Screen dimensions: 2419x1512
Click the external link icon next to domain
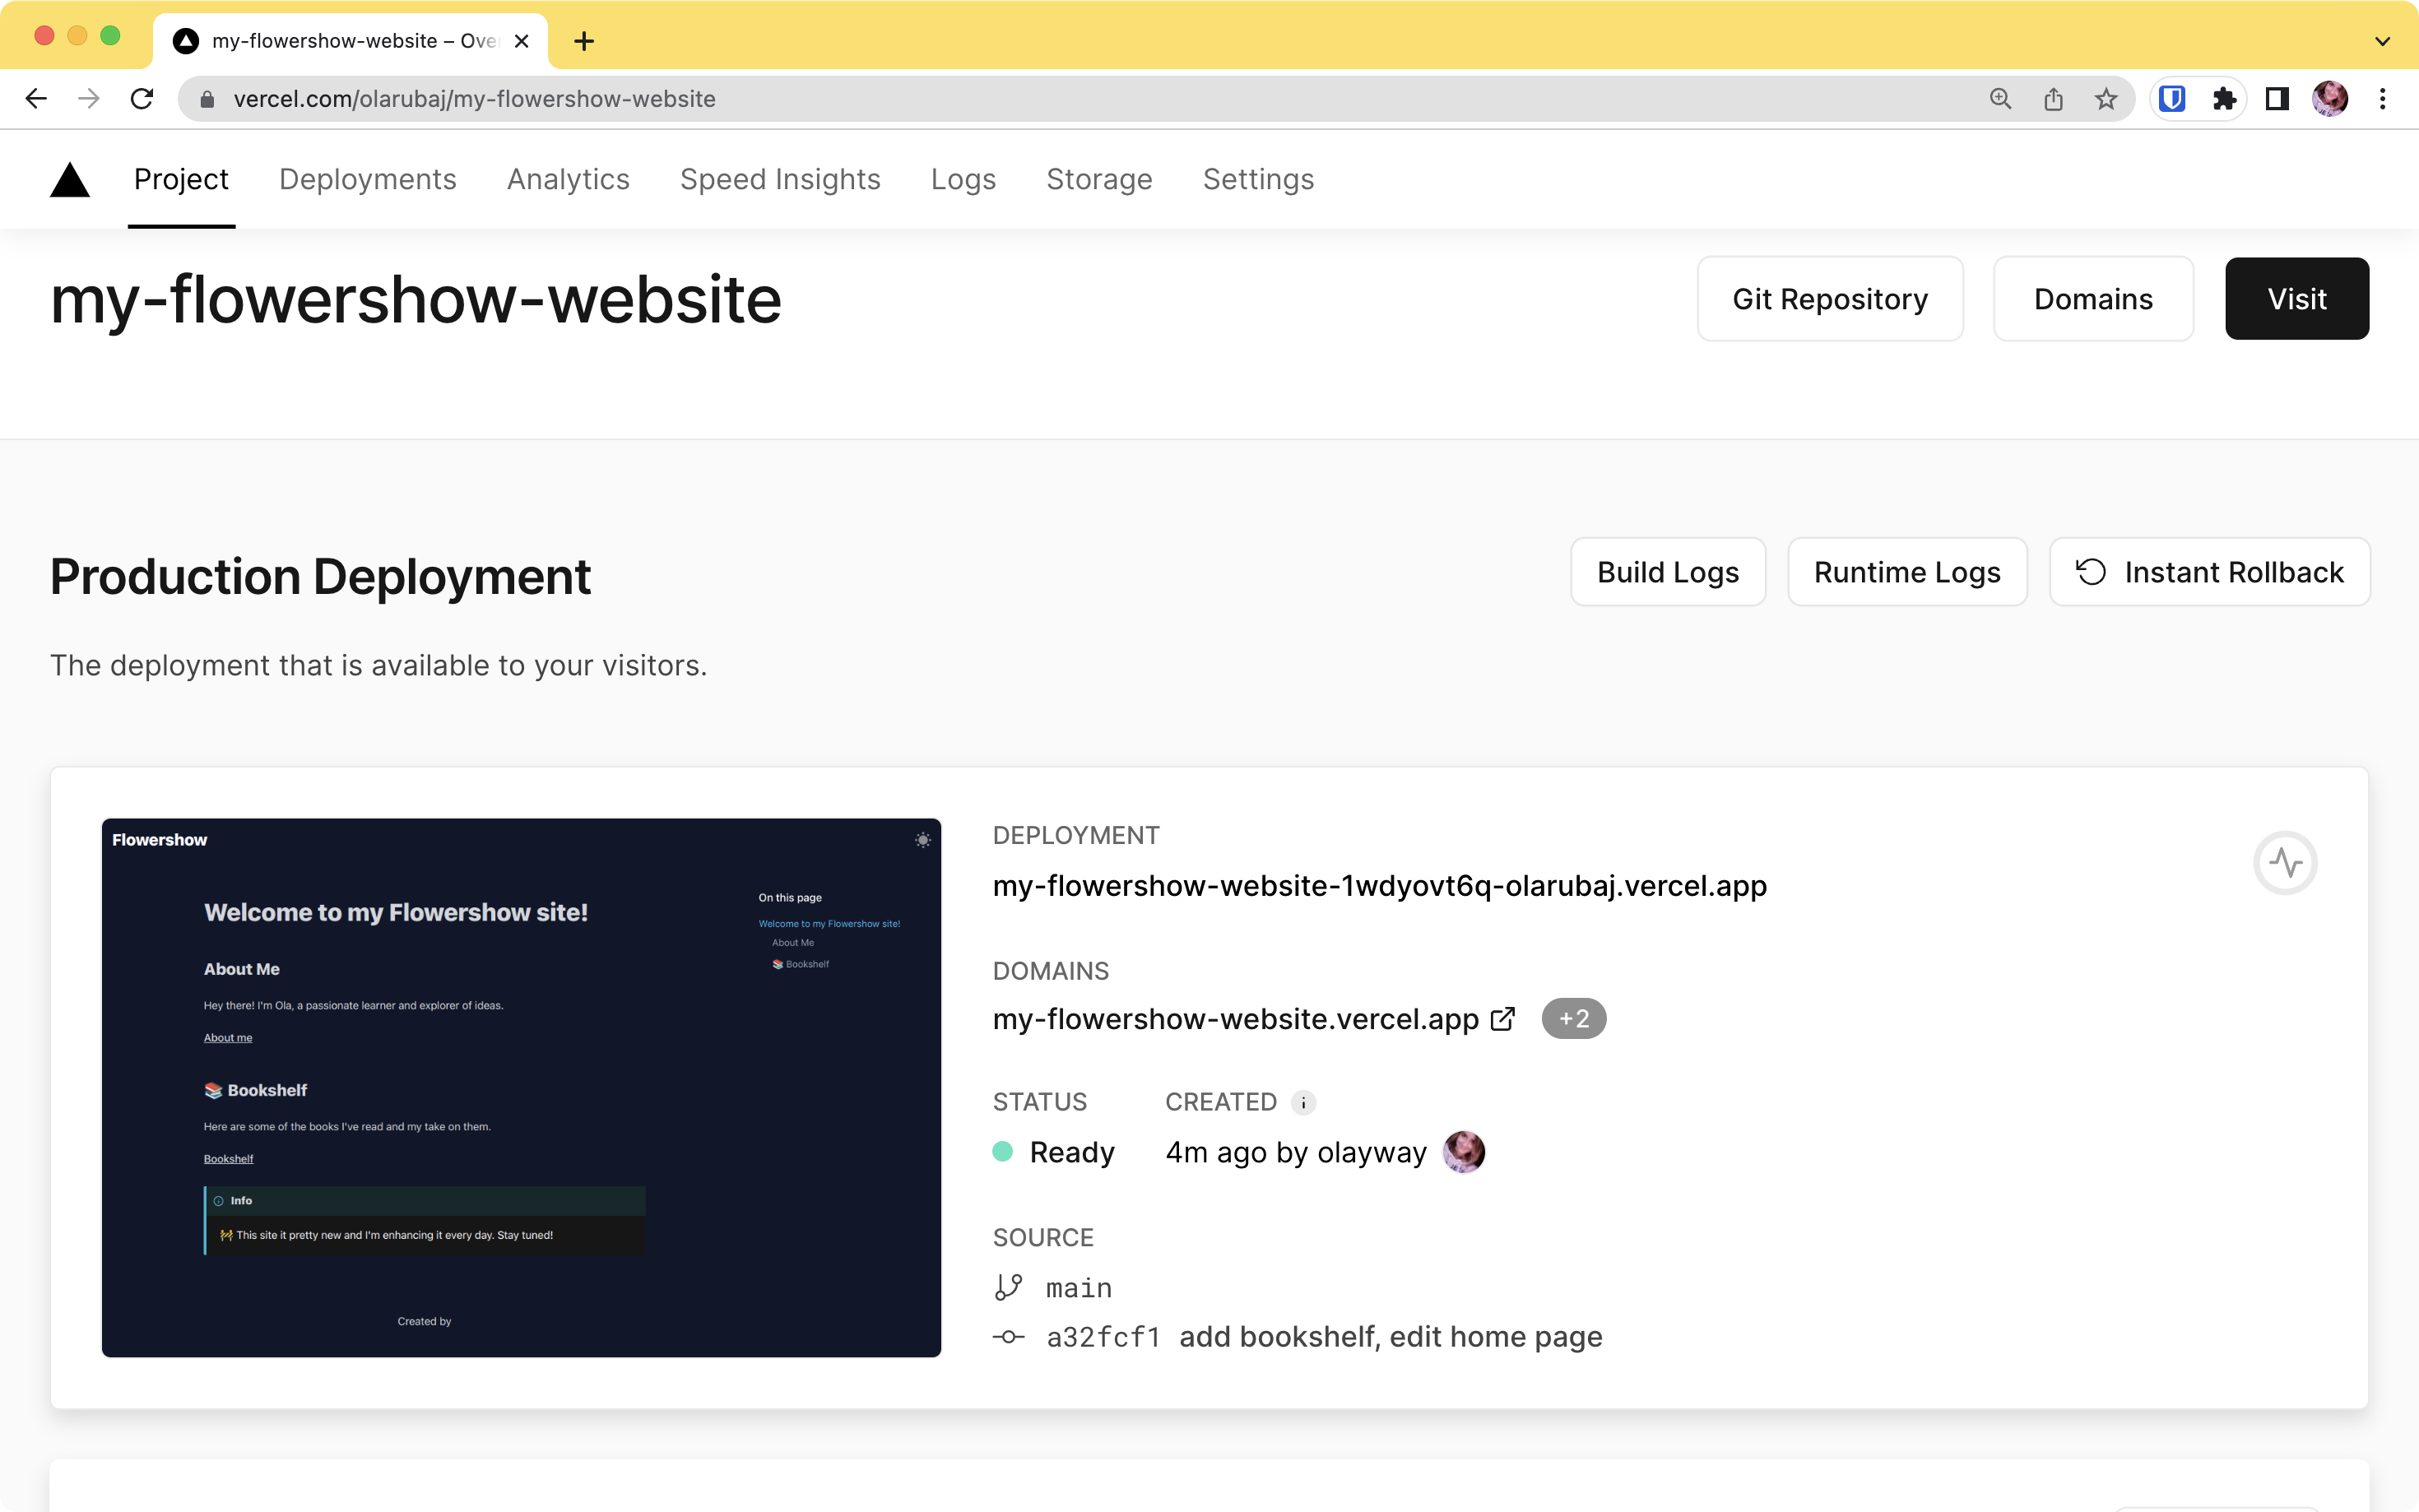(x=1502, y=1019)
